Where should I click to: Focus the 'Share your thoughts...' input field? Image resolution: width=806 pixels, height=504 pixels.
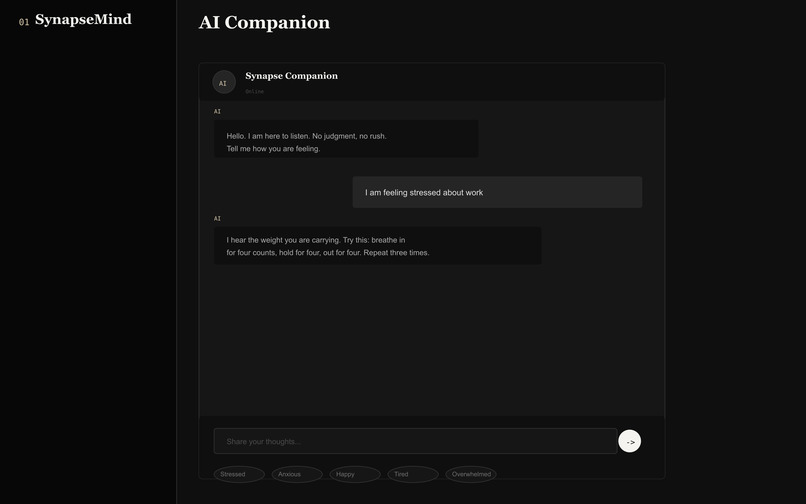coord(415,441)
